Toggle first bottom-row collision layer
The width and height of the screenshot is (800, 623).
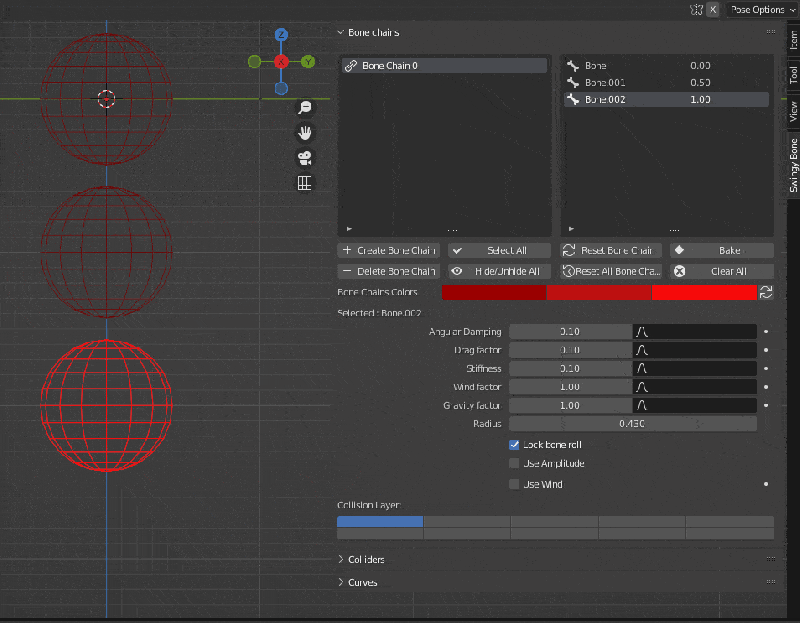pos(380,534)
